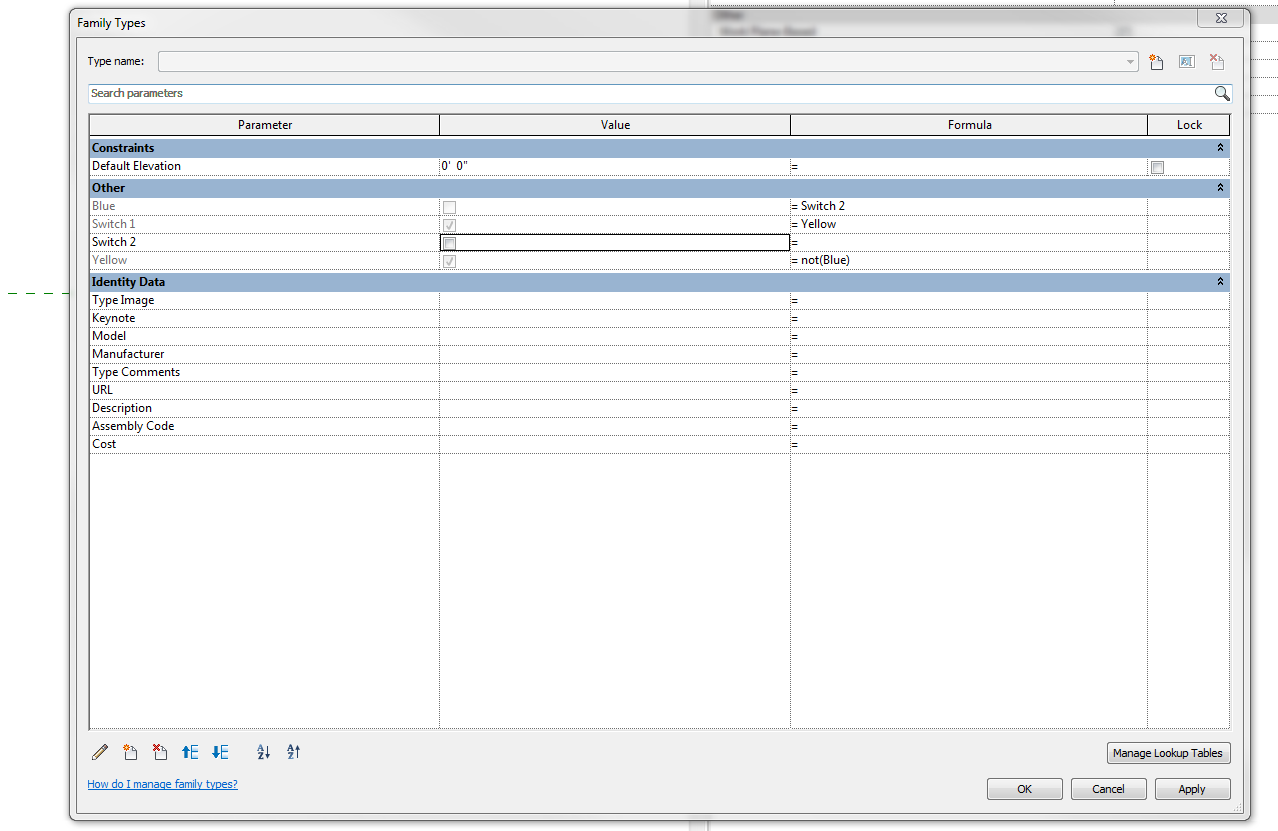The width and height of the screenshot is (1278, 831).
Task: Click the search magnifier icon
Action: pyautogui.click(x=1221, y=93)
